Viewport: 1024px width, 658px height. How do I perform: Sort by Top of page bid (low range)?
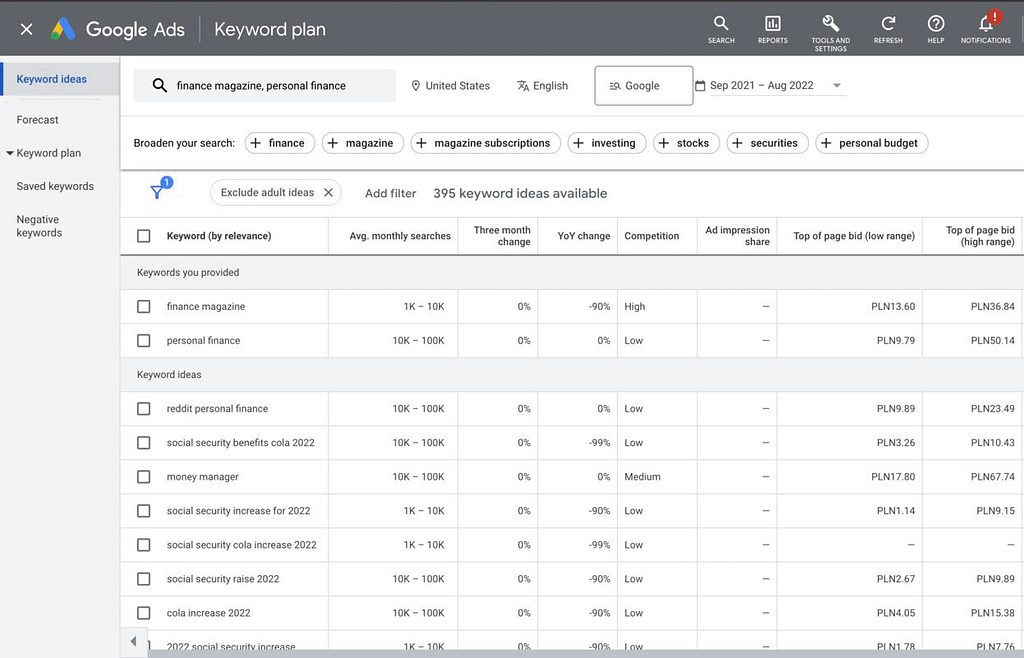click(854, 236)
